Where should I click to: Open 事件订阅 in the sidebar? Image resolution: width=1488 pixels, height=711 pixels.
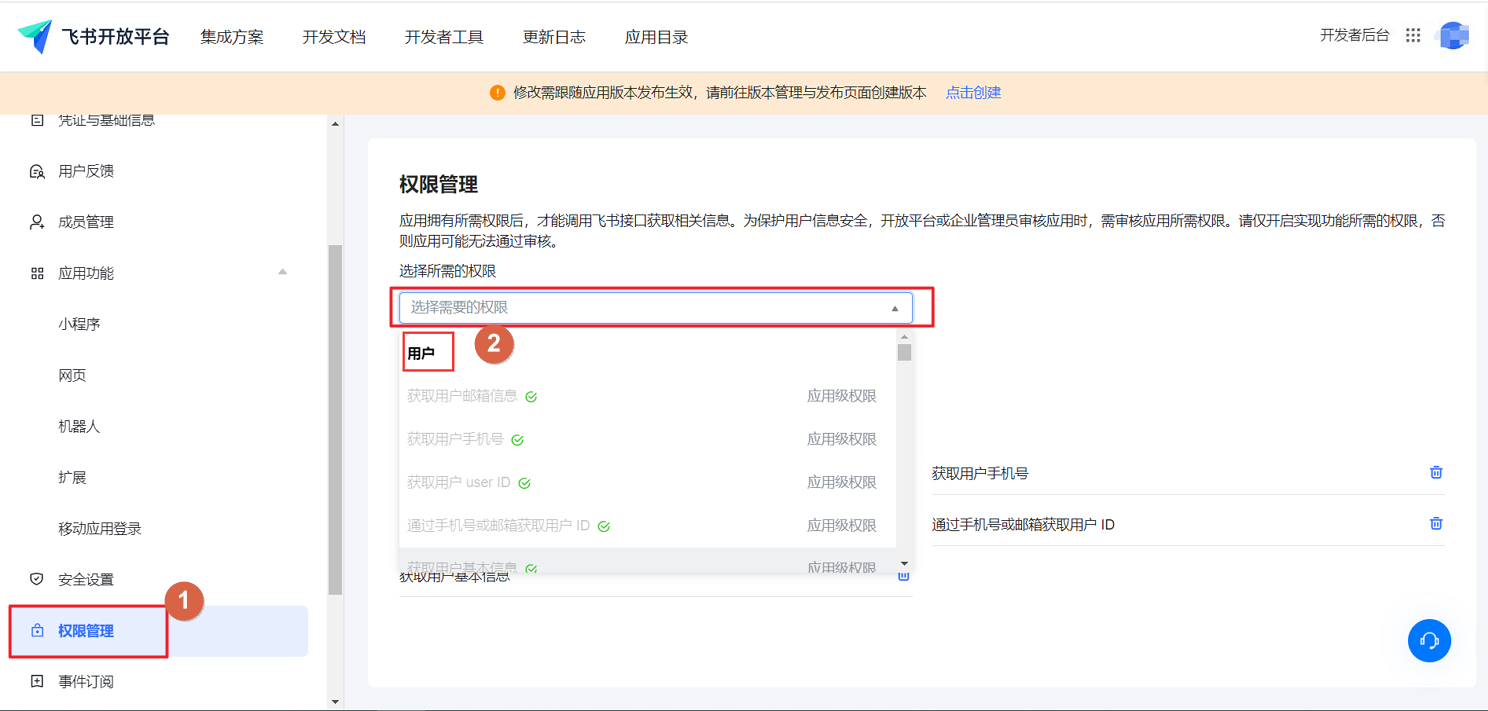pyautogui.click(x=86, y=682)
